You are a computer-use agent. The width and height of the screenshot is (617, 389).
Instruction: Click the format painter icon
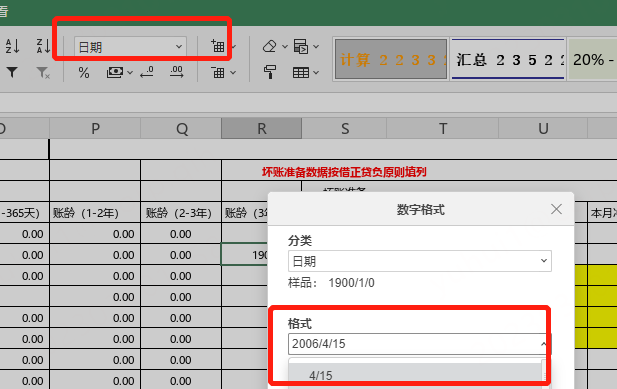click(270, 72)
